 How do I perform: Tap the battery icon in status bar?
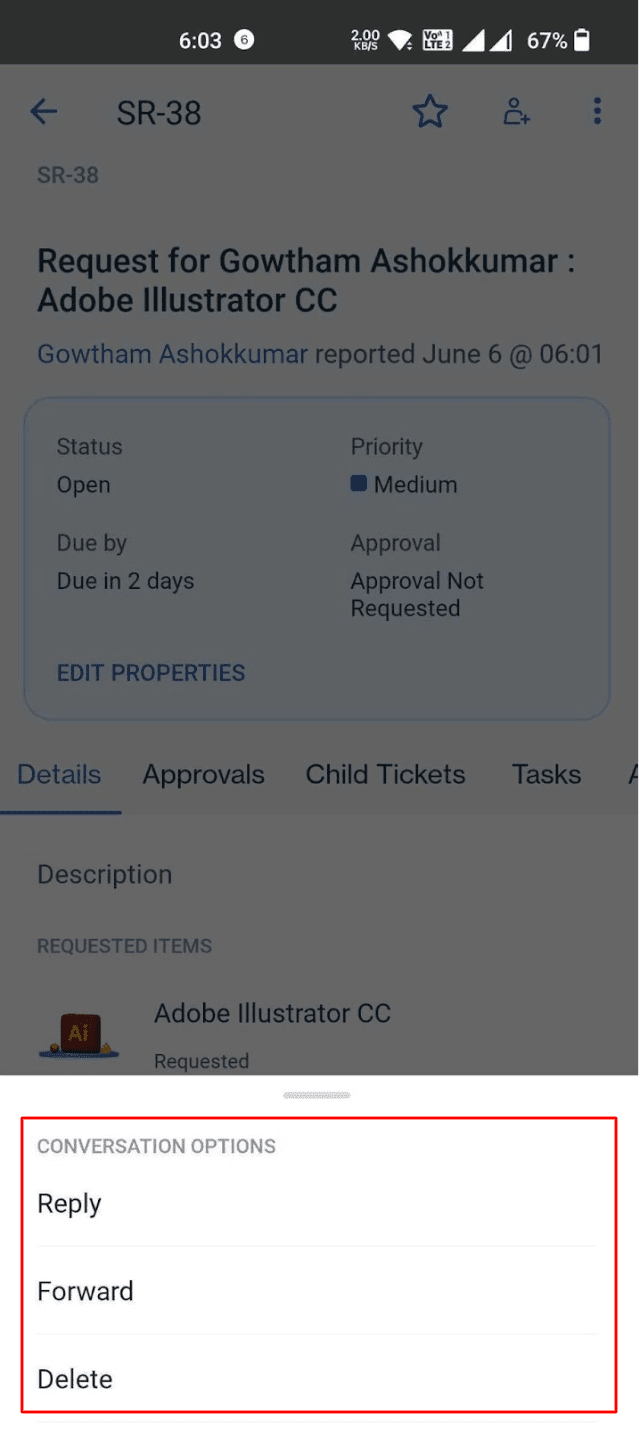582,40
